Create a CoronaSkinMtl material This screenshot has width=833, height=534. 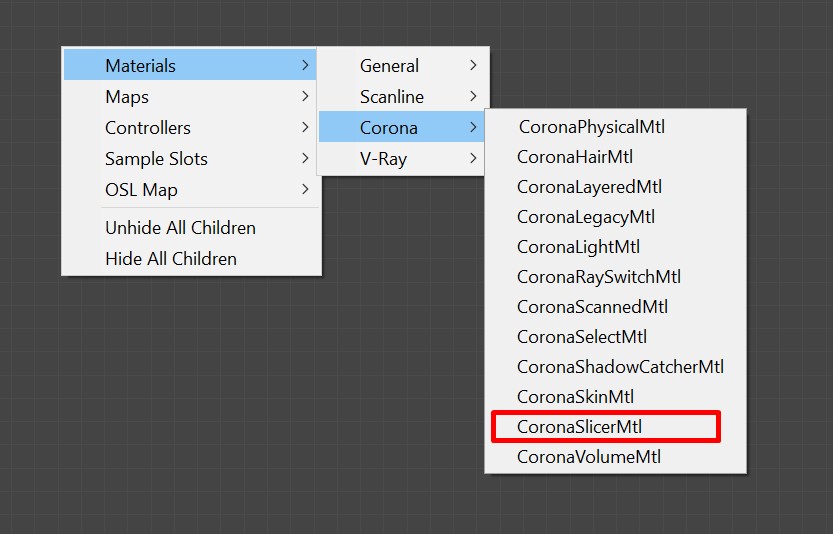(615, 397)
